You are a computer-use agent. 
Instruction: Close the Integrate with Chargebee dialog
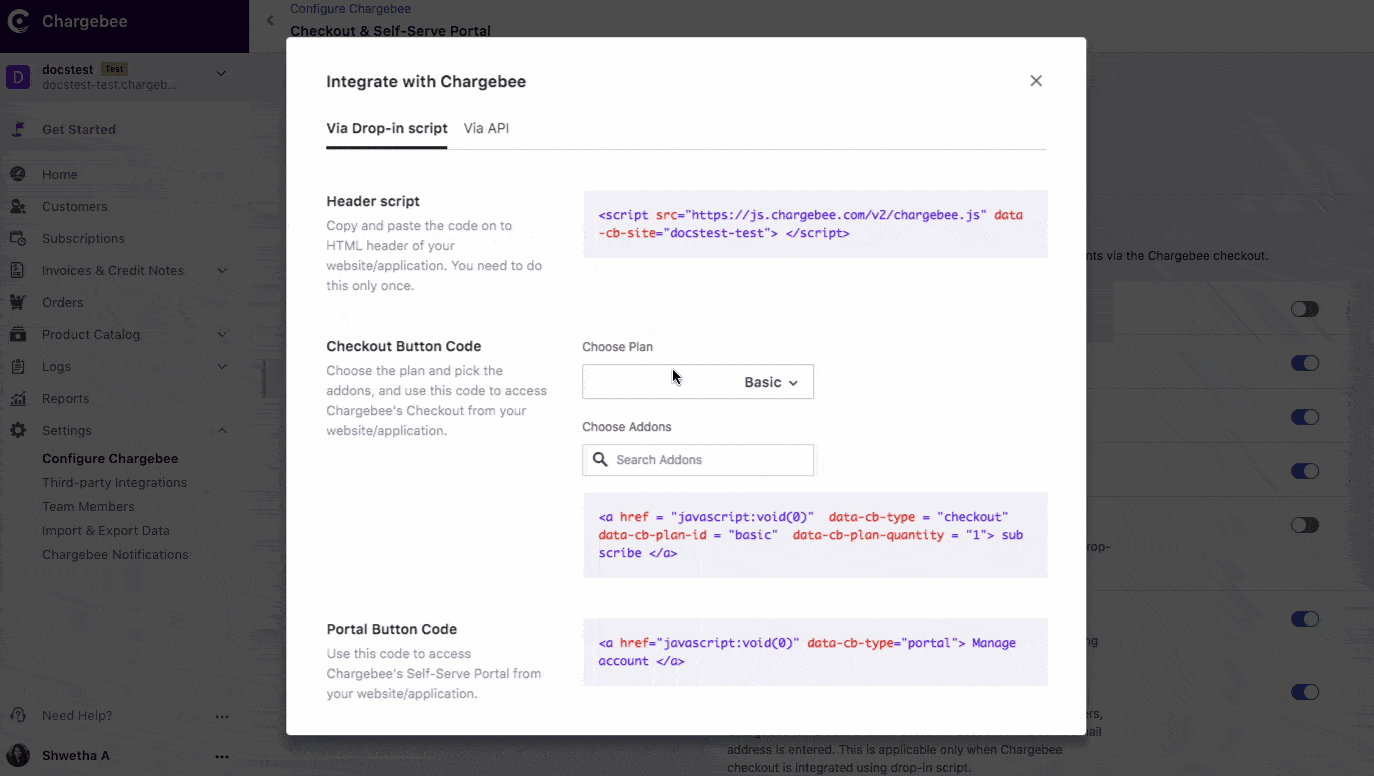pos(1036,81)
